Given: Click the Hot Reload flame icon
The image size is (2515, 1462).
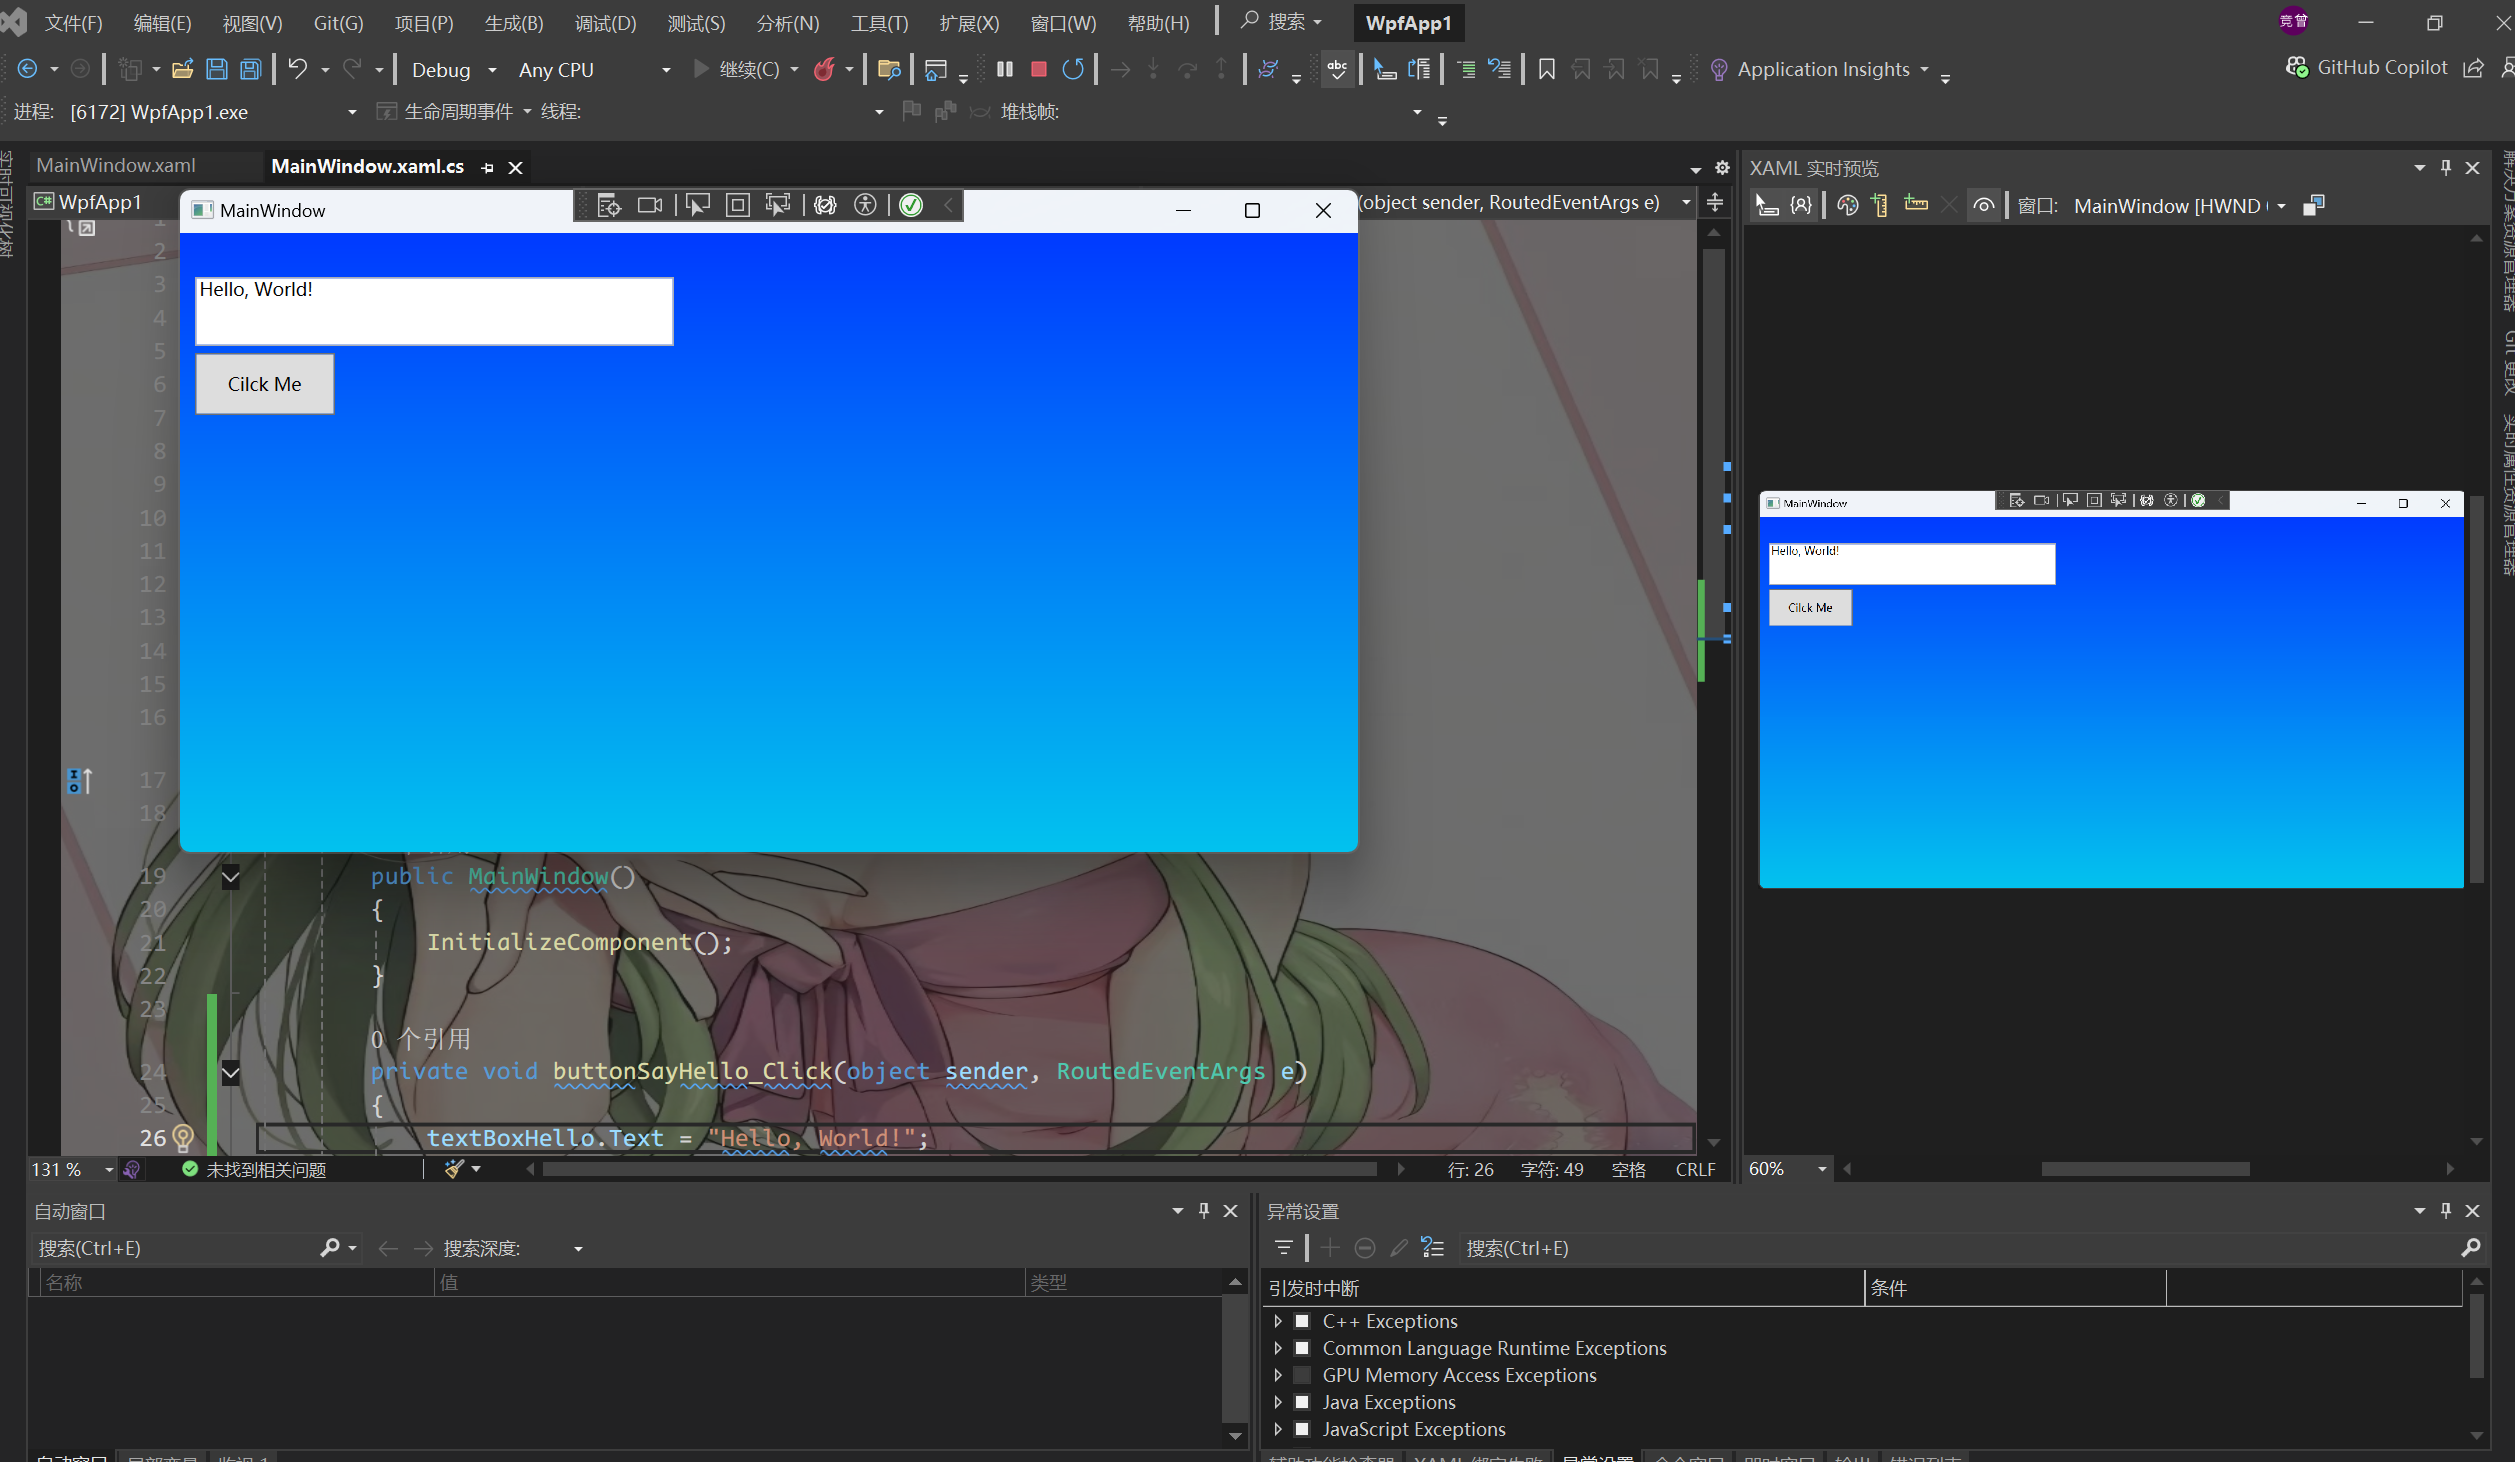Looking at the screenshot, I should pos(824,69).
